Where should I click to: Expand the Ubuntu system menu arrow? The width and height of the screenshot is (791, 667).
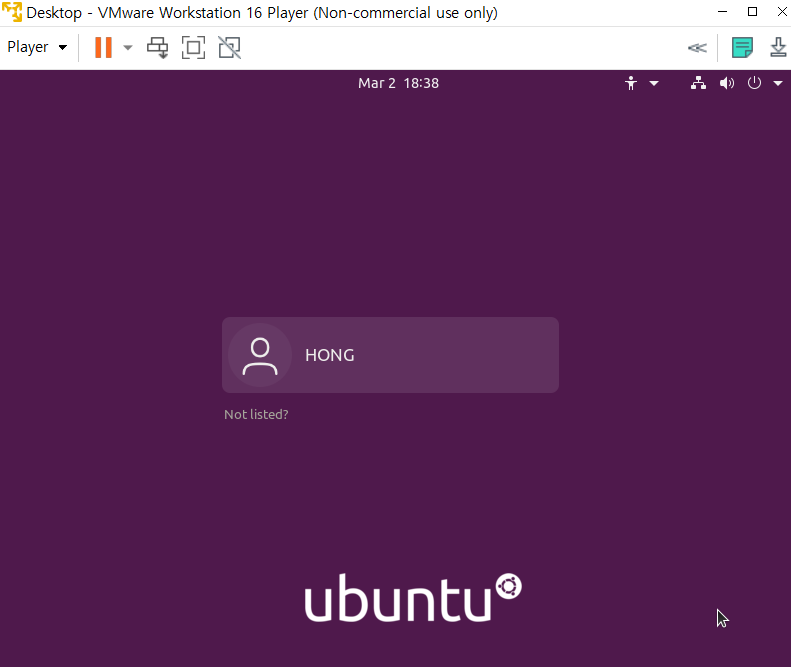click(778, 83)
